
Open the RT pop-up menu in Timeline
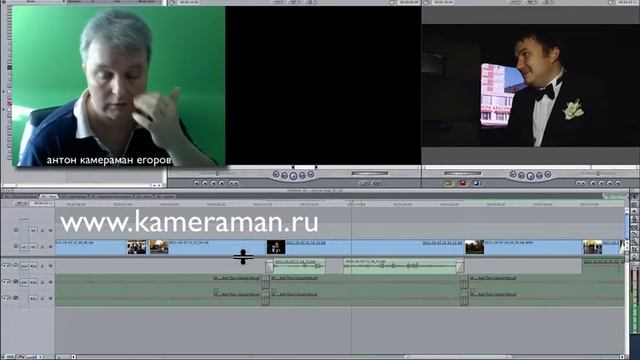click(20, 203)
